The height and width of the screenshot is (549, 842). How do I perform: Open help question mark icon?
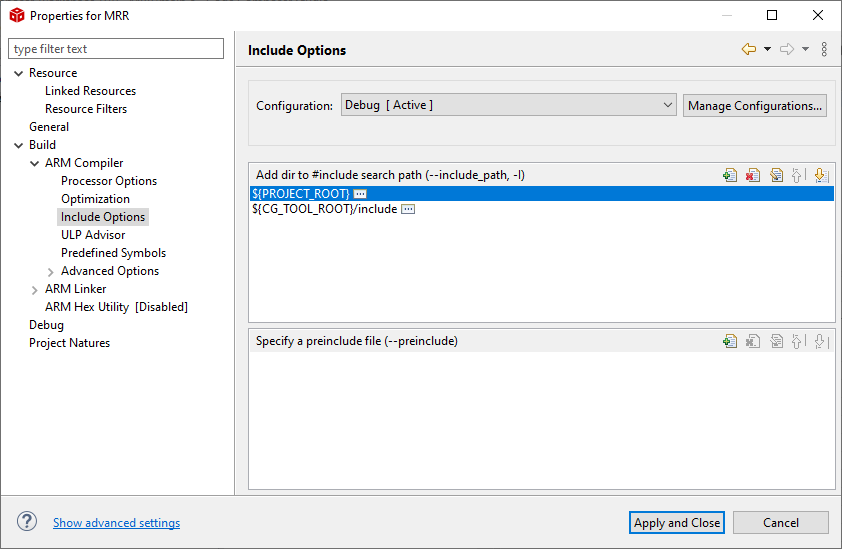(27, 522)
